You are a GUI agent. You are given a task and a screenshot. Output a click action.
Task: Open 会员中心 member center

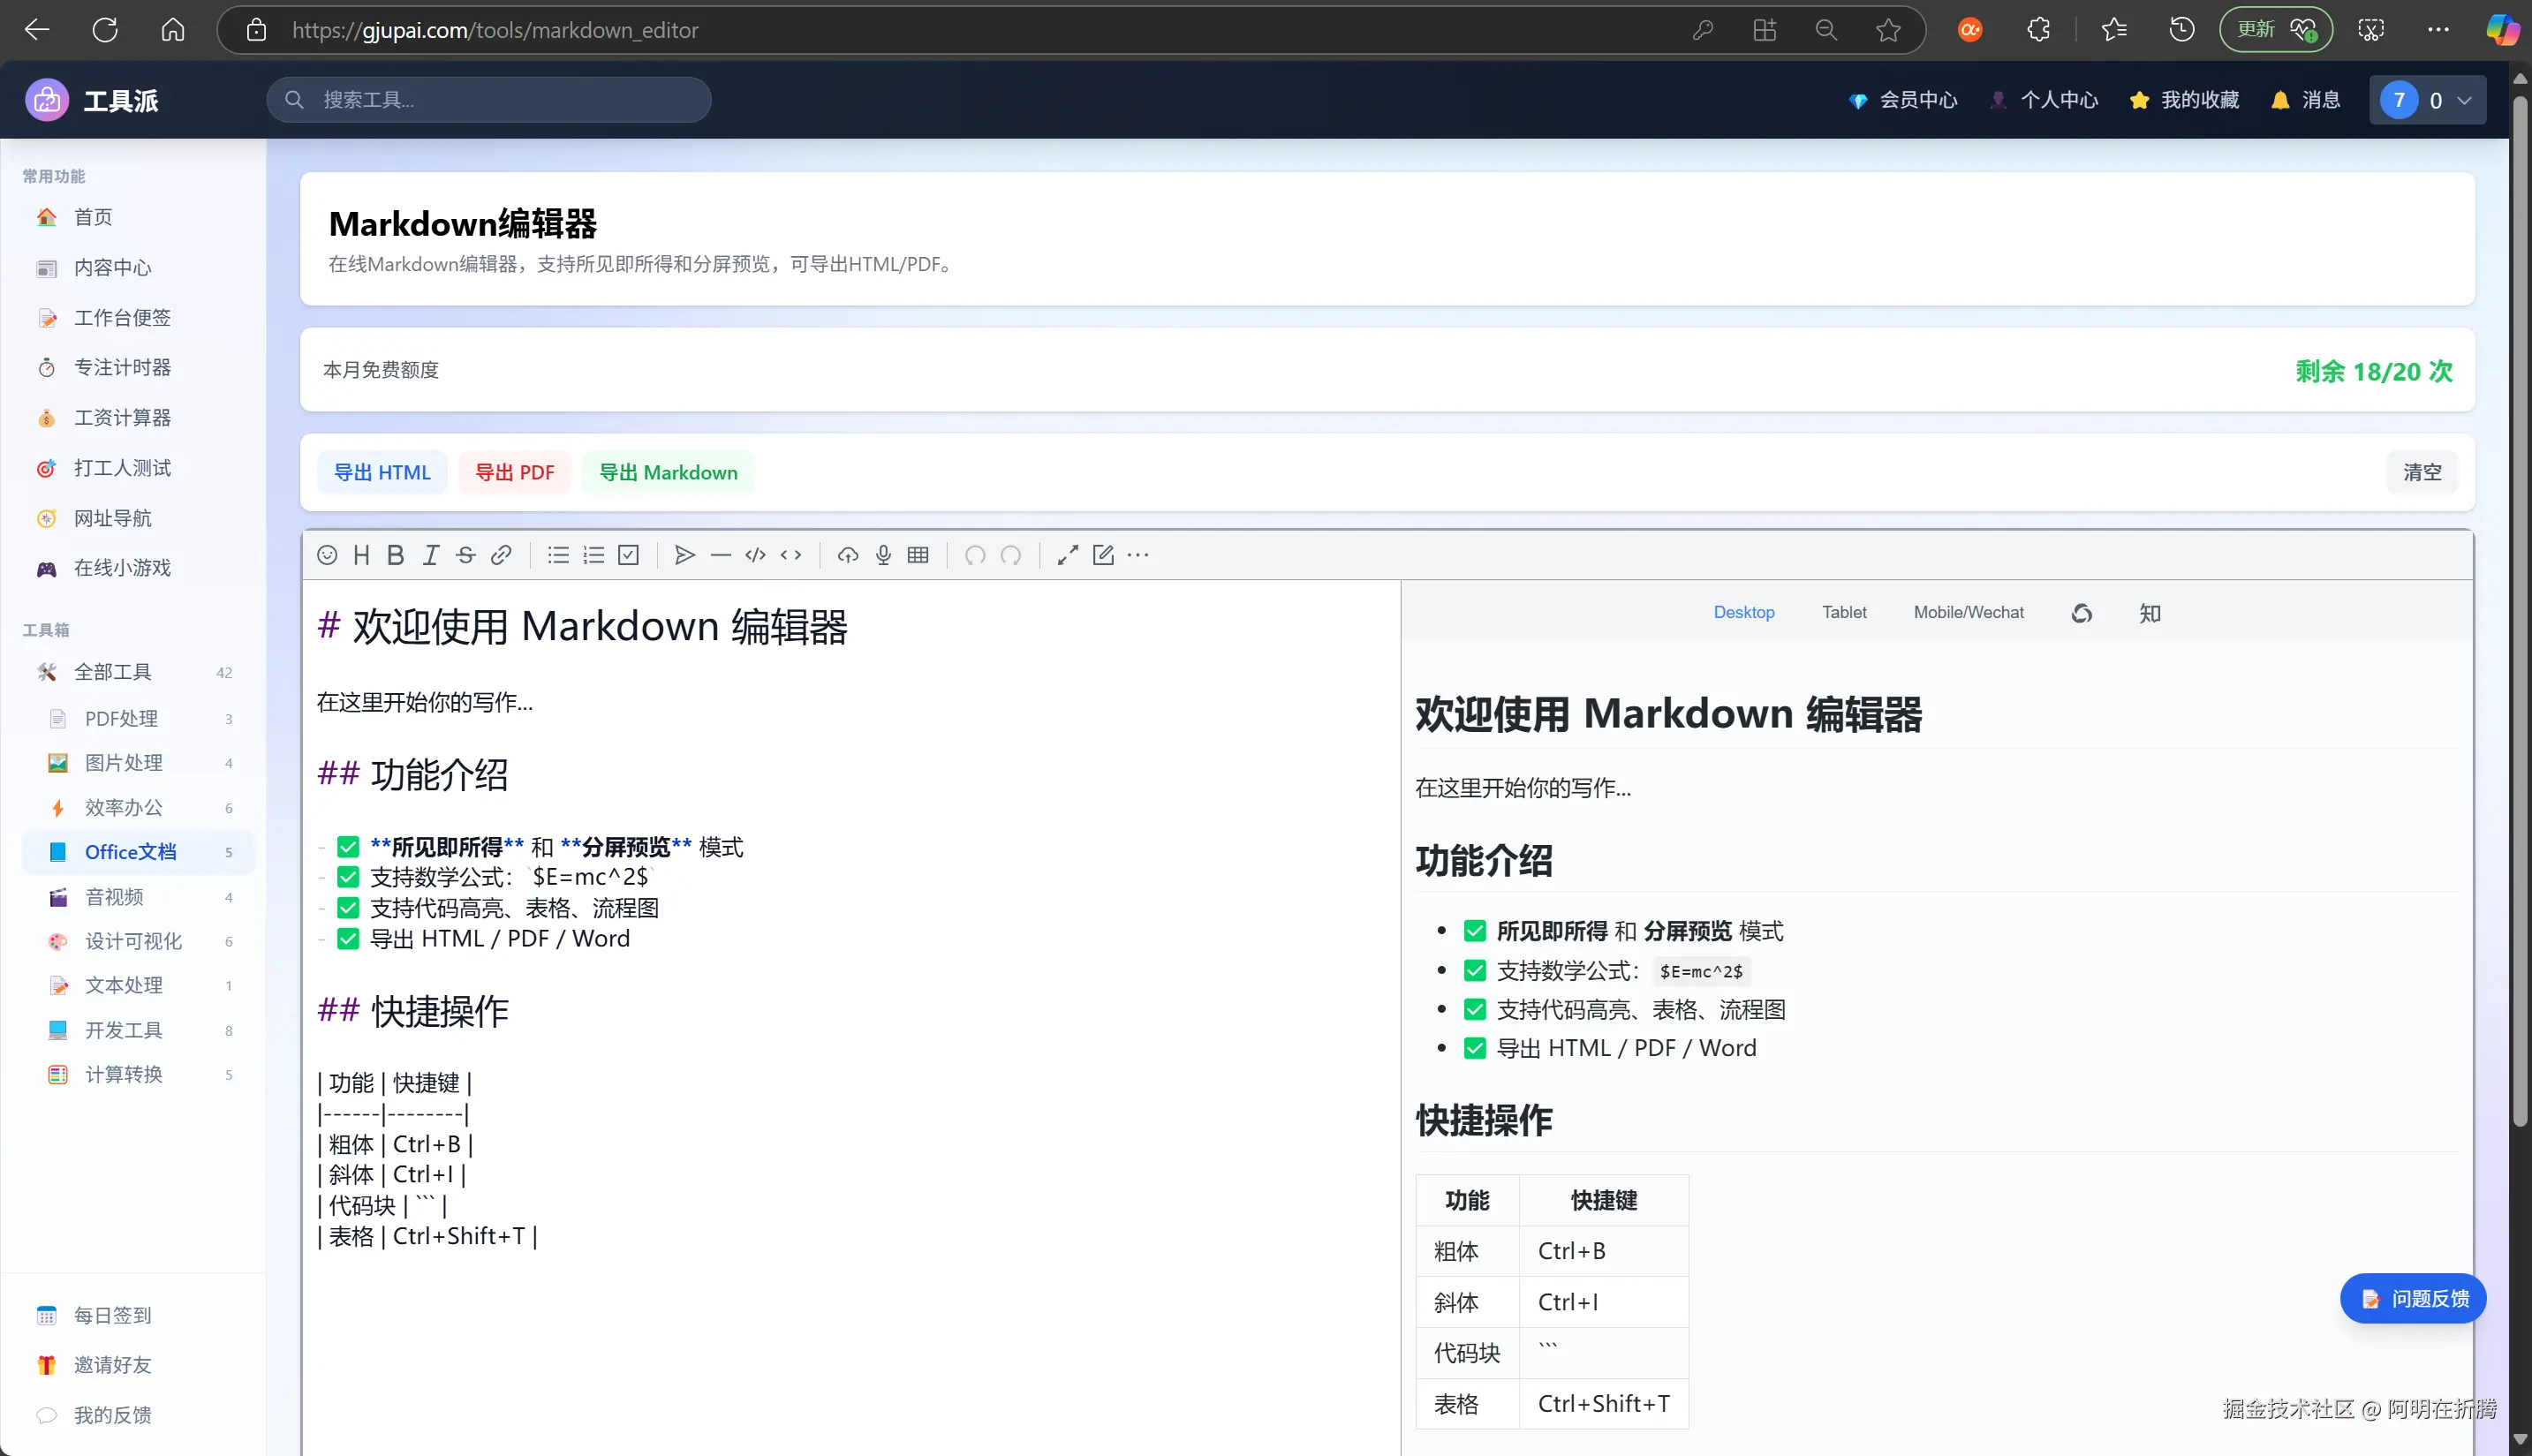pyautogui.click(x=1903, y=100)
